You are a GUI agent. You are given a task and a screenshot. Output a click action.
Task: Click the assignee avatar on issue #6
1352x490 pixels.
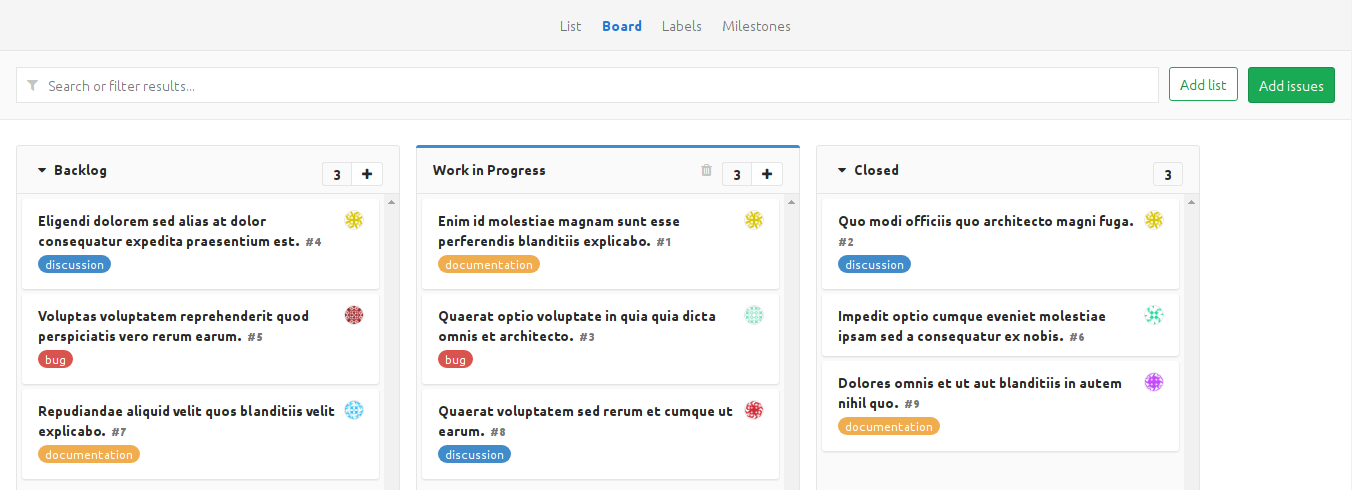click(x=1154, y=315)
